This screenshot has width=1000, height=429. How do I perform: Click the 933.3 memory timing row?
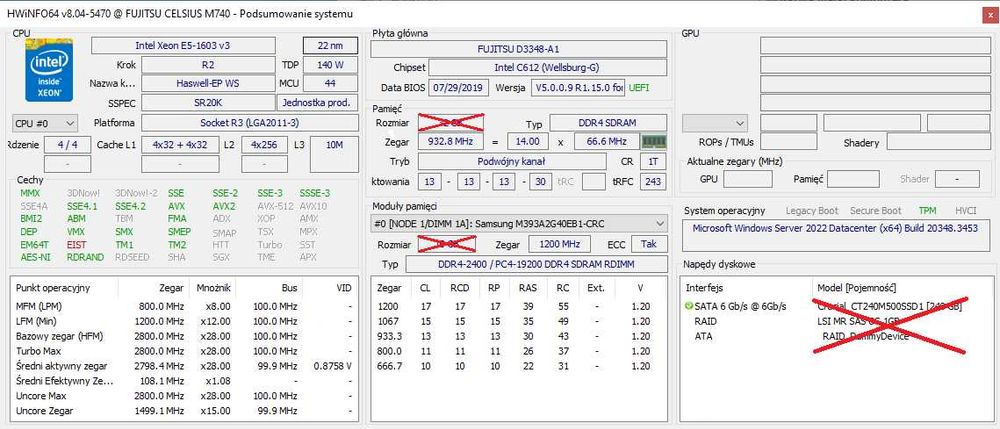[519, 336]
